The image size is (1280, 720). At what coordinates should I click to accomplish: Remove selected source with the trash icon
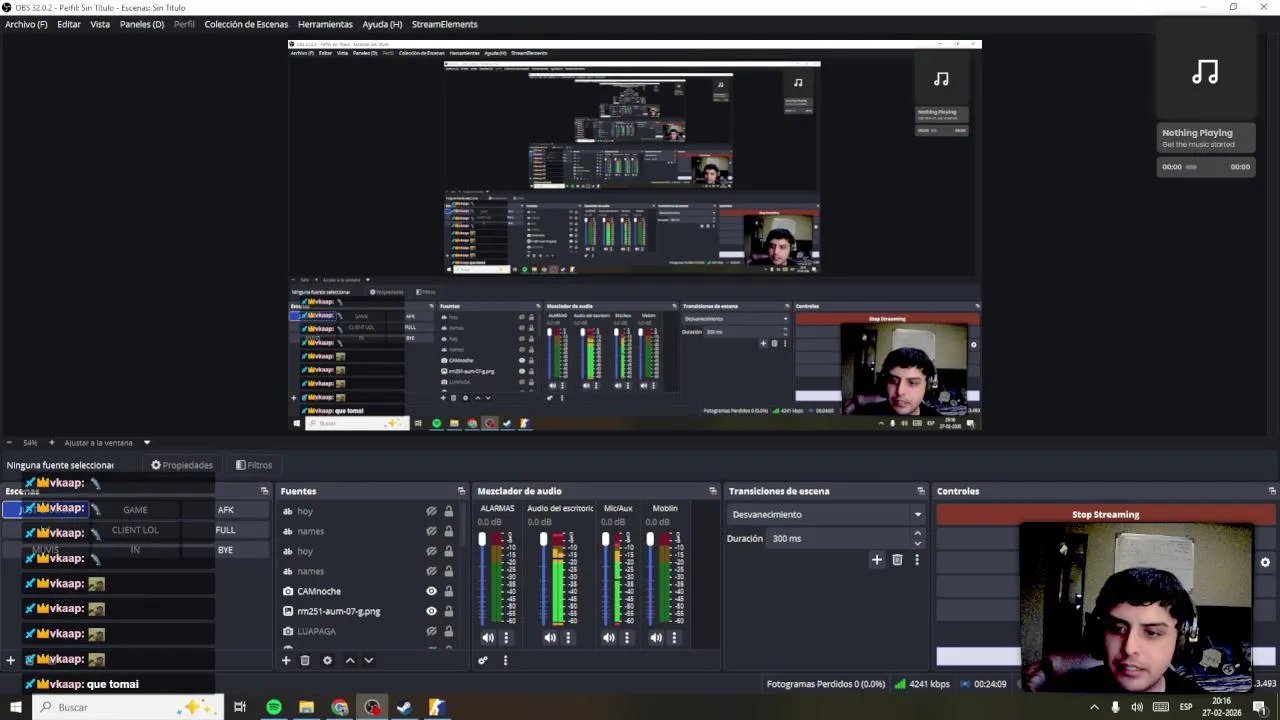(x=305, y=660)
